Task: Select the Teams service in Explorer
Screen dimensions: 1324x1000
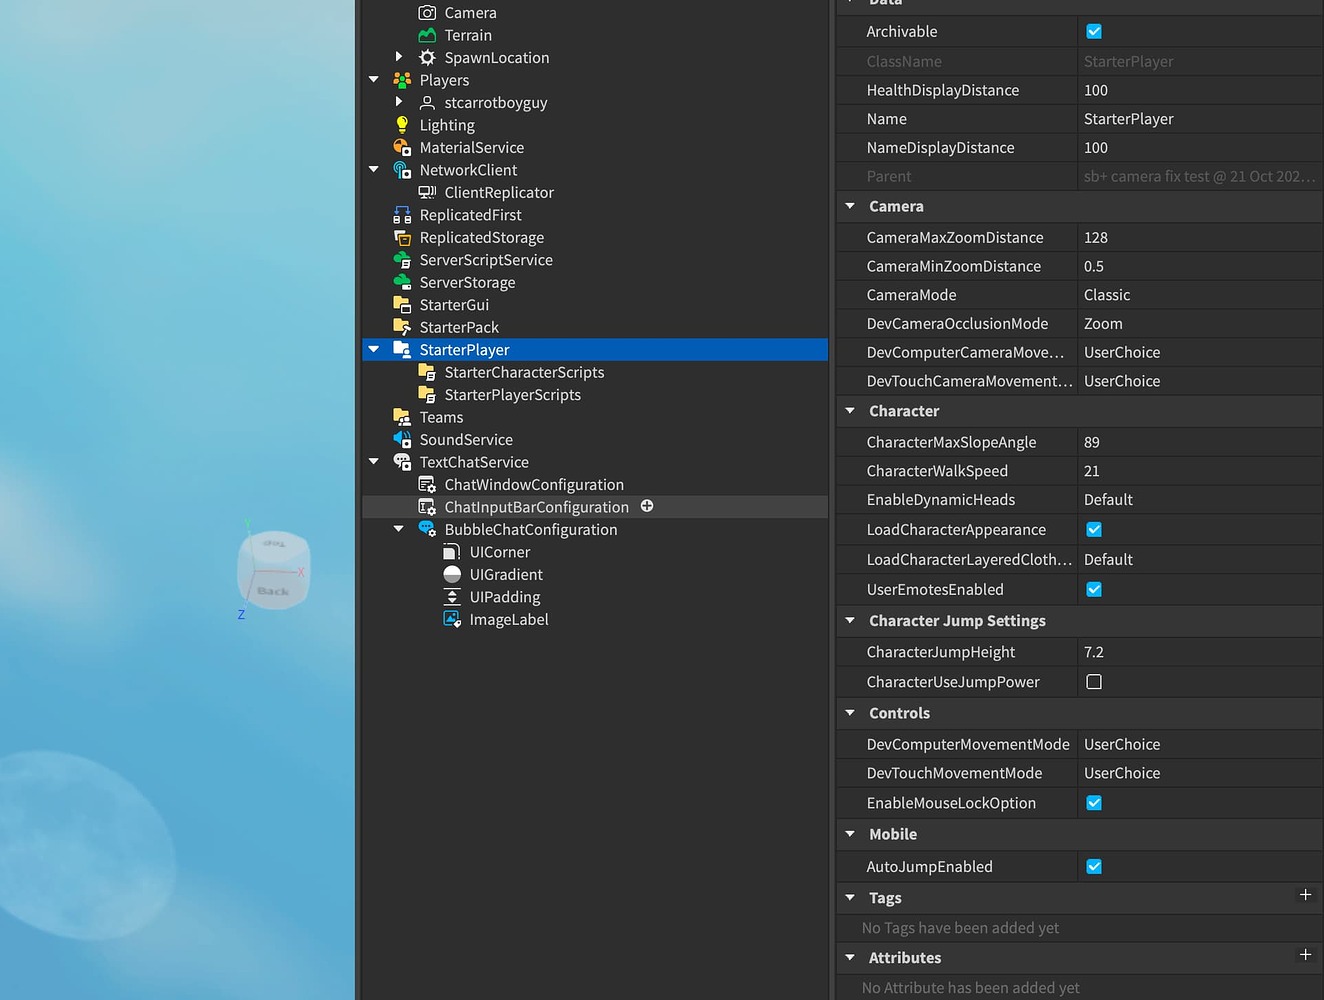Action: coord(441,416)
